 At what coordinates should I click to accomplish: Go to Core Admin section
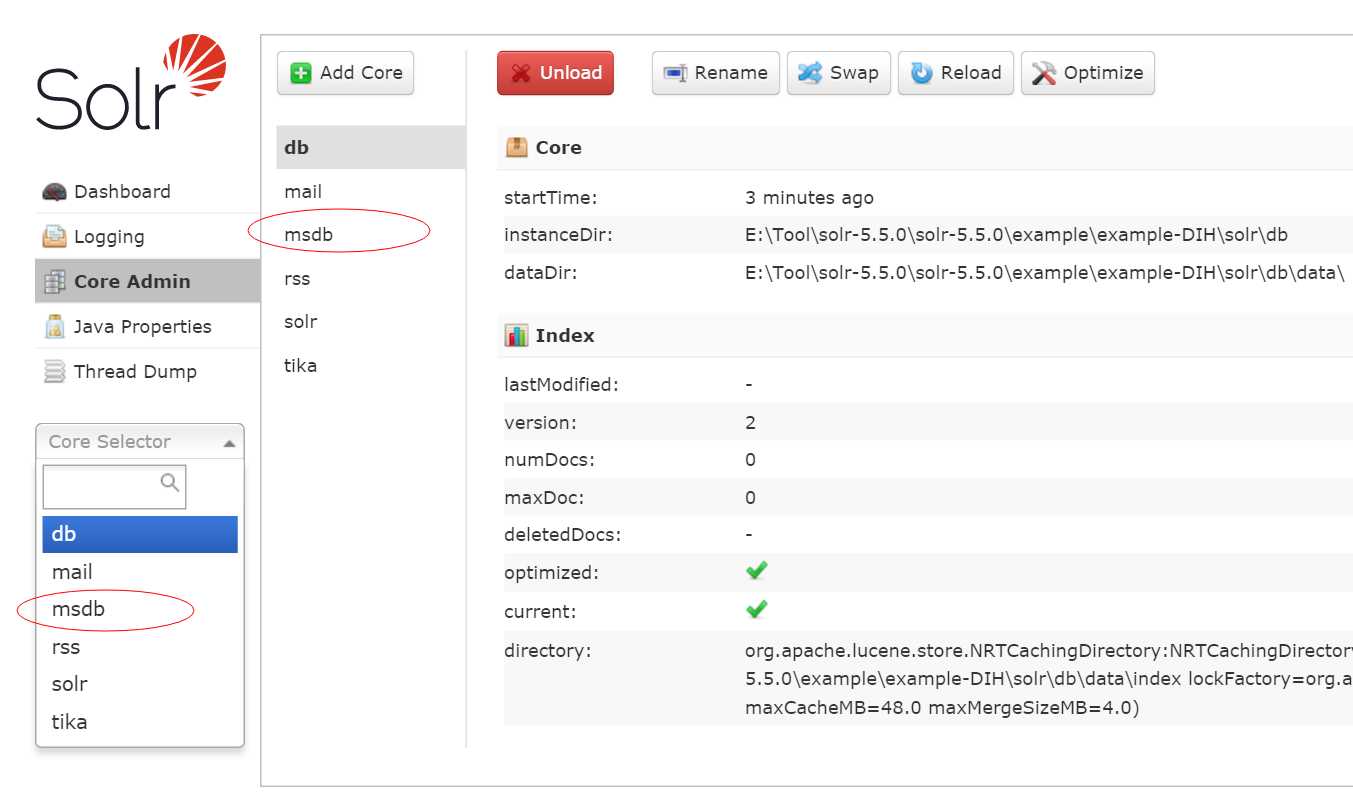pos(147,281)
